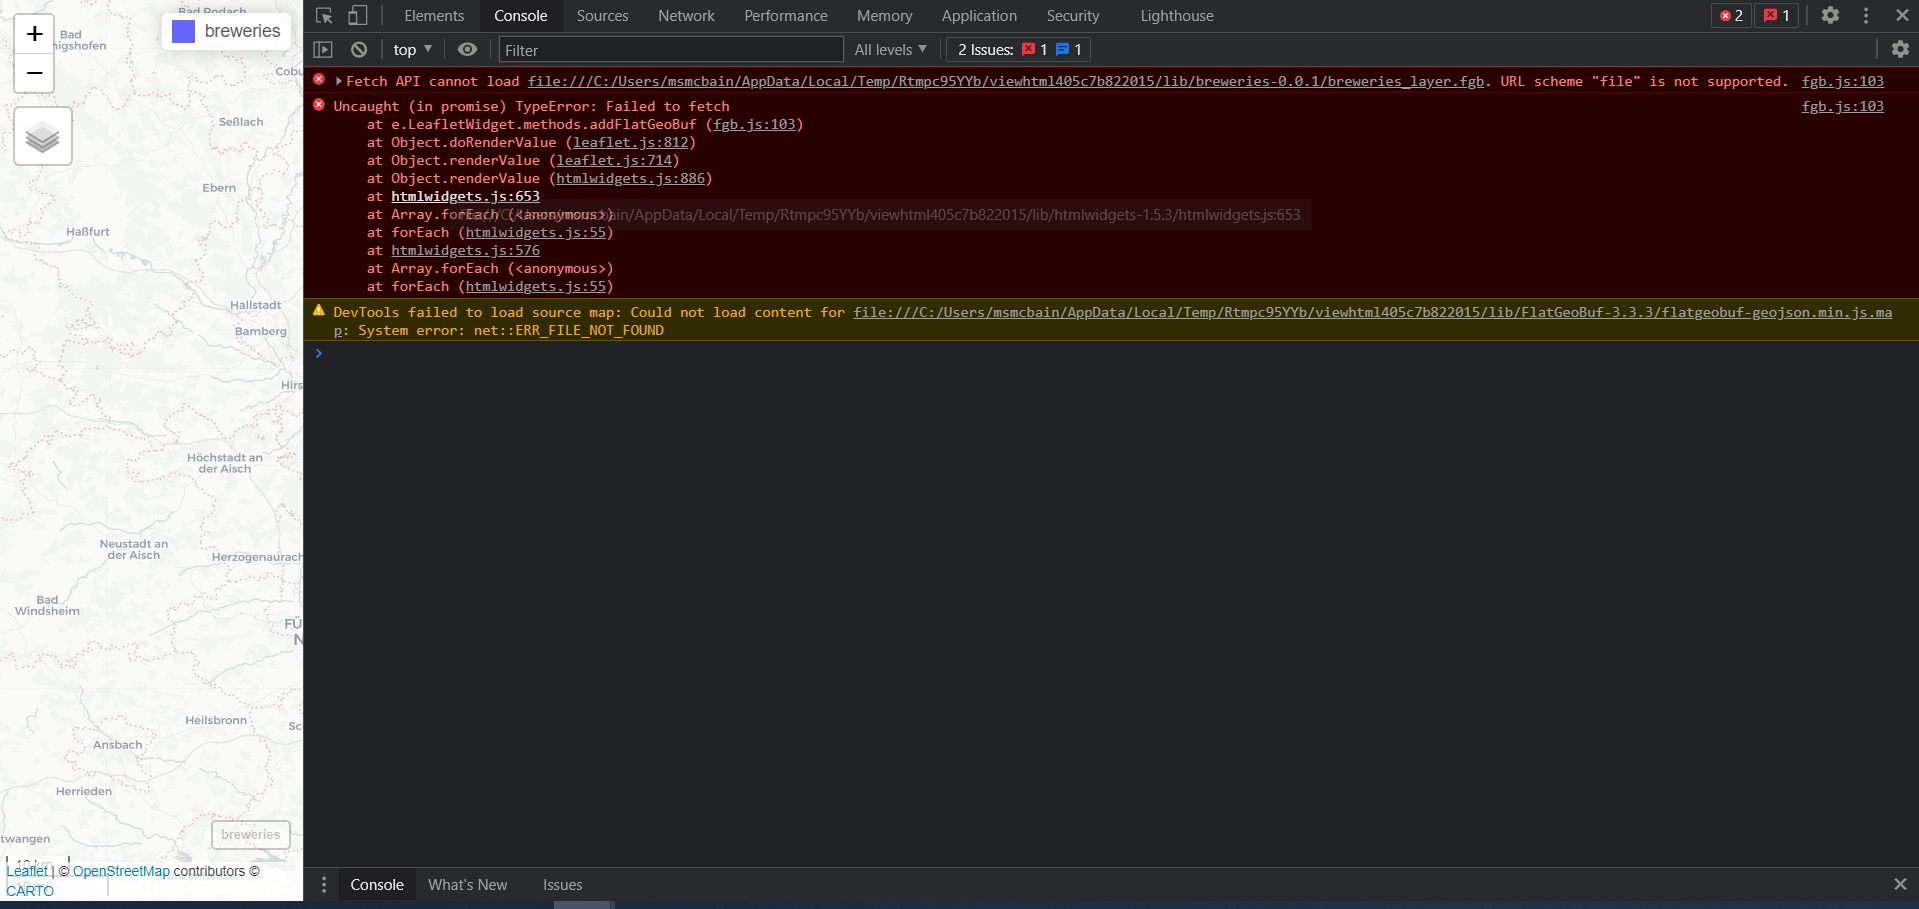Screen dimensions: 1919x909
Task: Open the 2 Issues summary button
Action: pos(1019,50)
